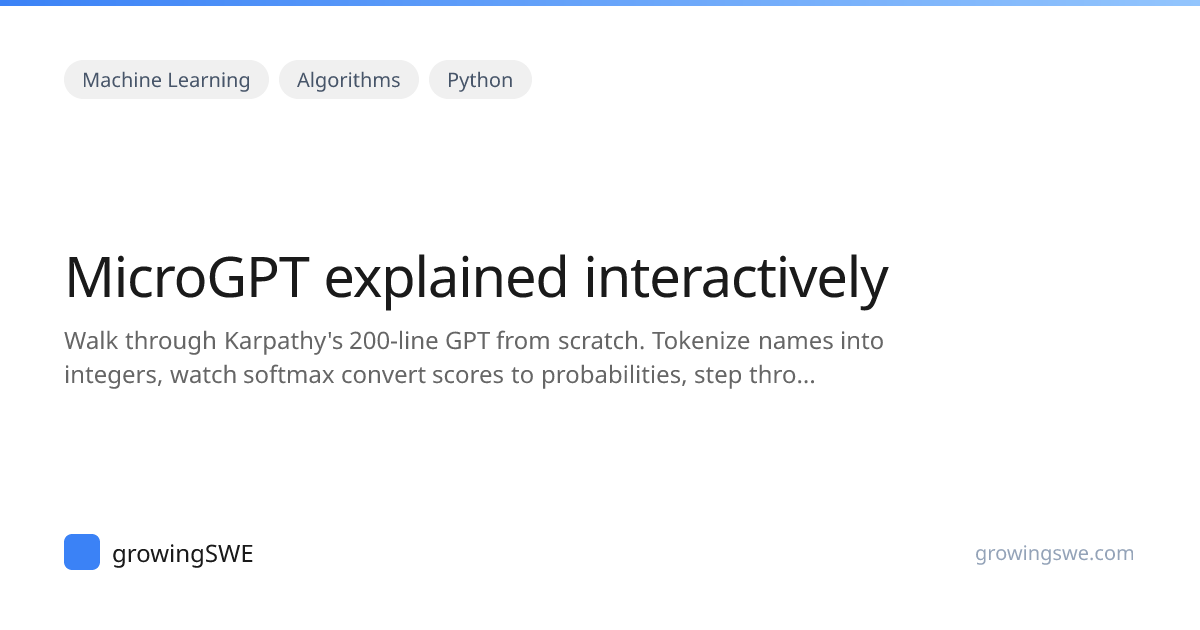
Task: Click the 200-line text in the description
Action: (x=394, y=341)
